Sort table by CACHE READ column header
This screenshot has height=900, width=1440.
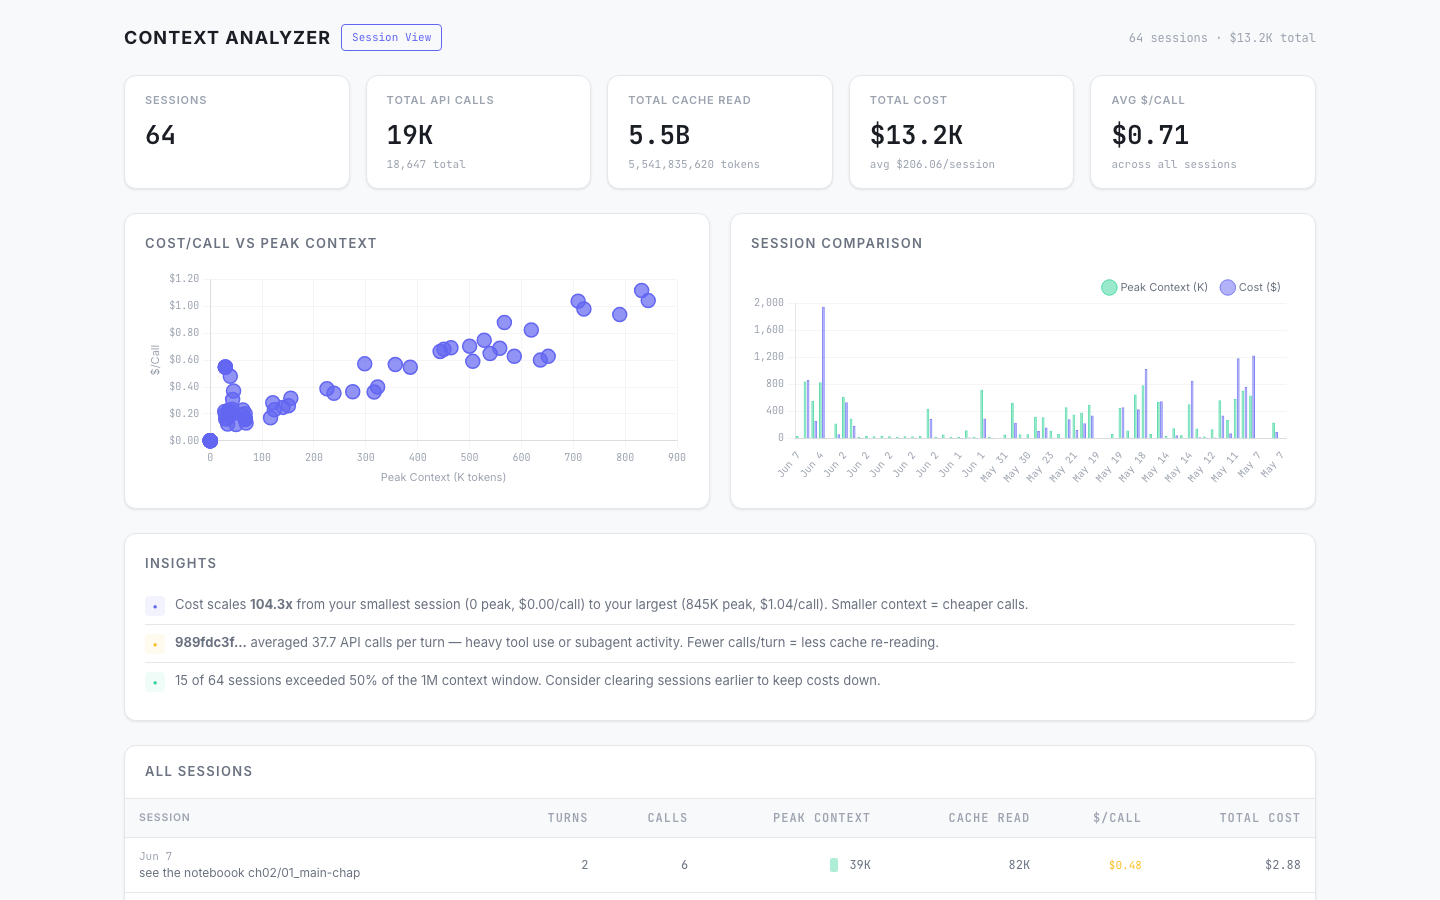(x=989, y=818)
